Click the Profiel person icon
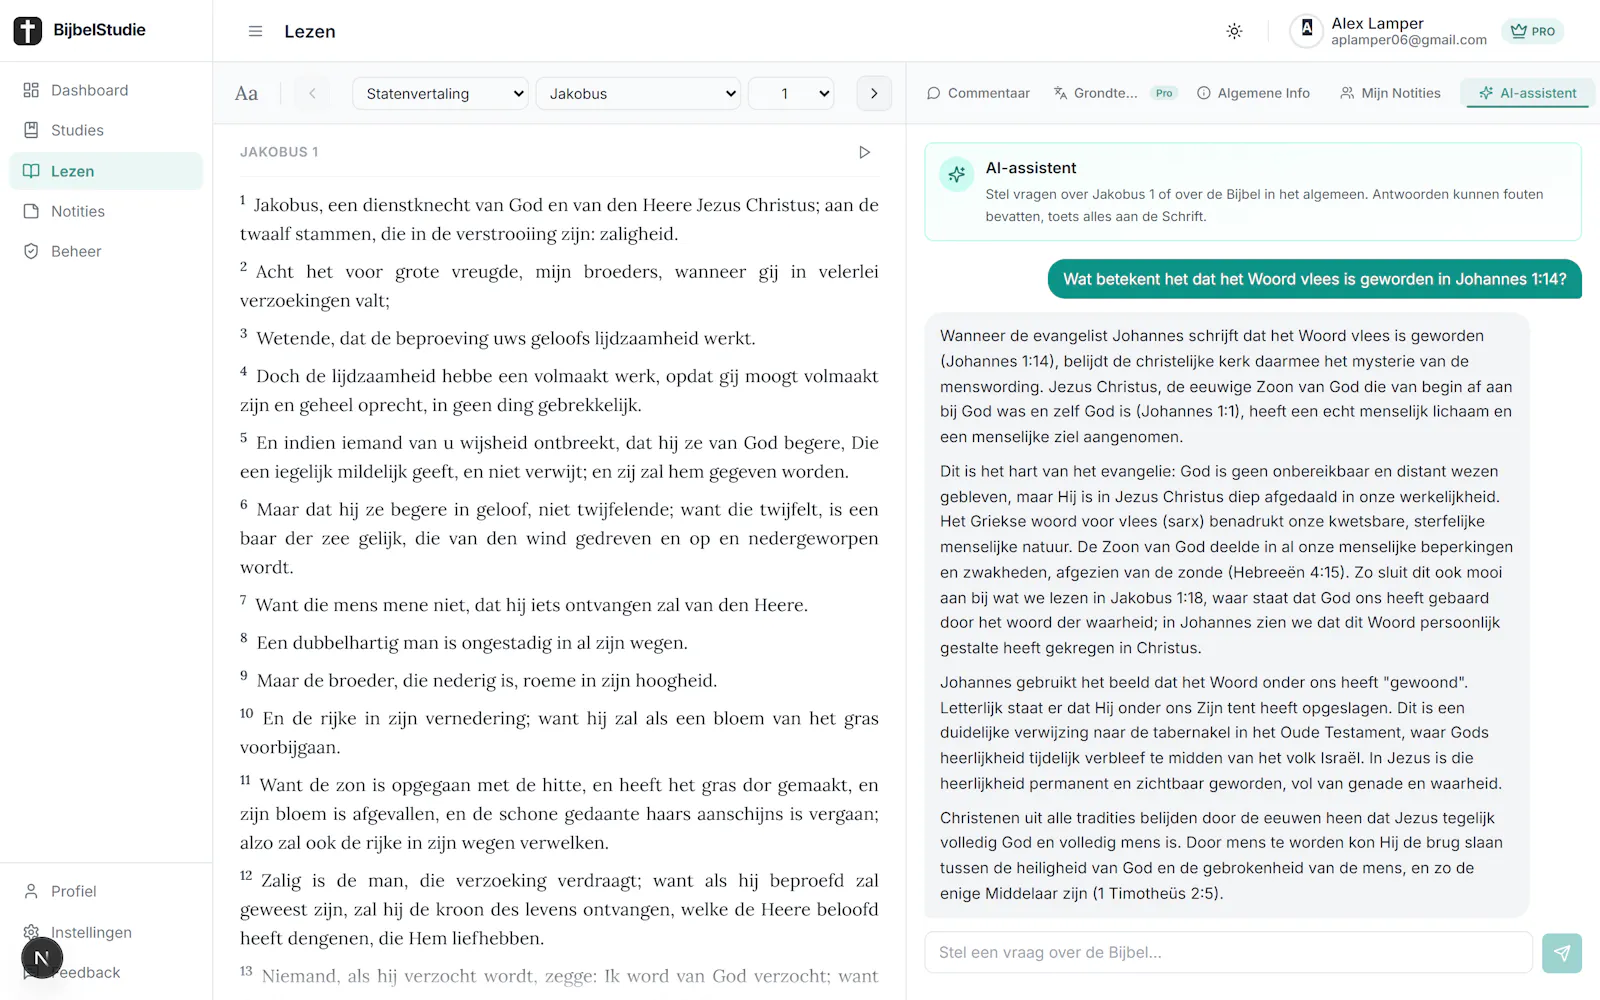The width and height of the screenshot is (1600, 1000). click(x=31, y=891)
